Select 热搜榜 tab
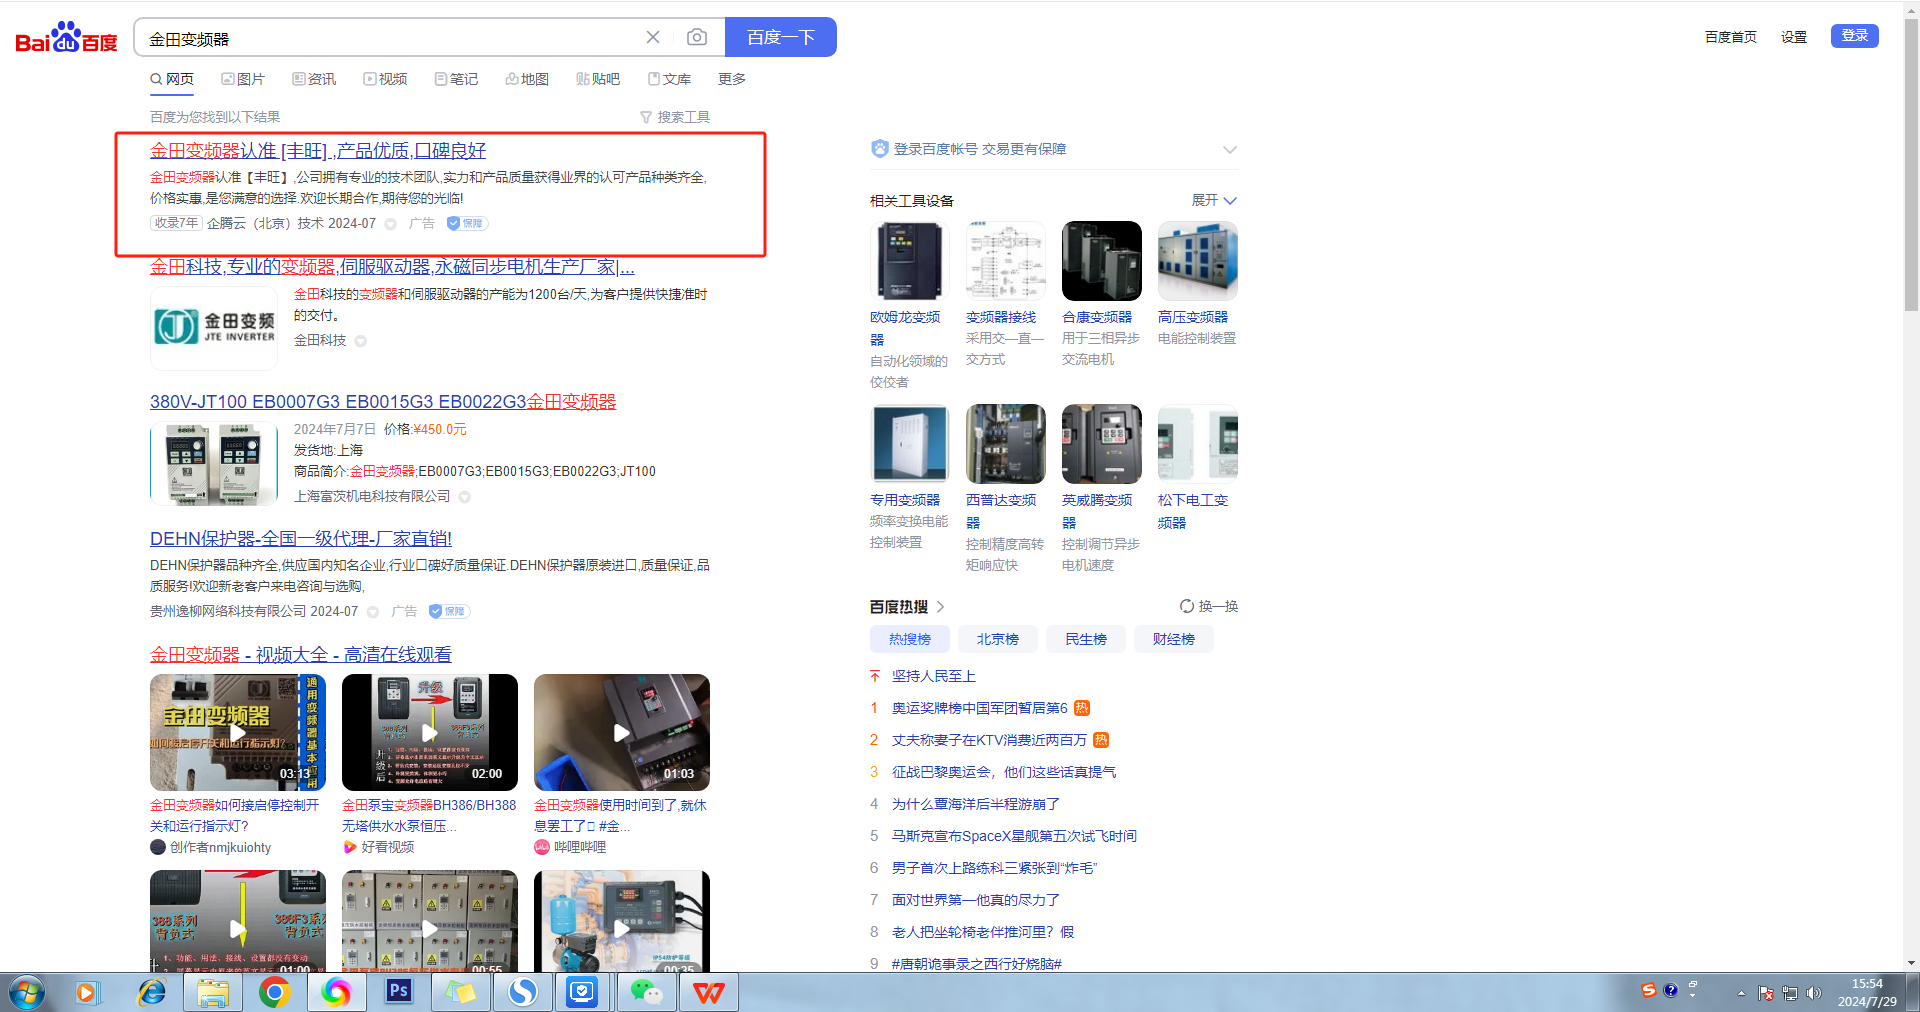Image resolution: width=1920 pixels, height=1012 pixels. [x=910, y=639]
